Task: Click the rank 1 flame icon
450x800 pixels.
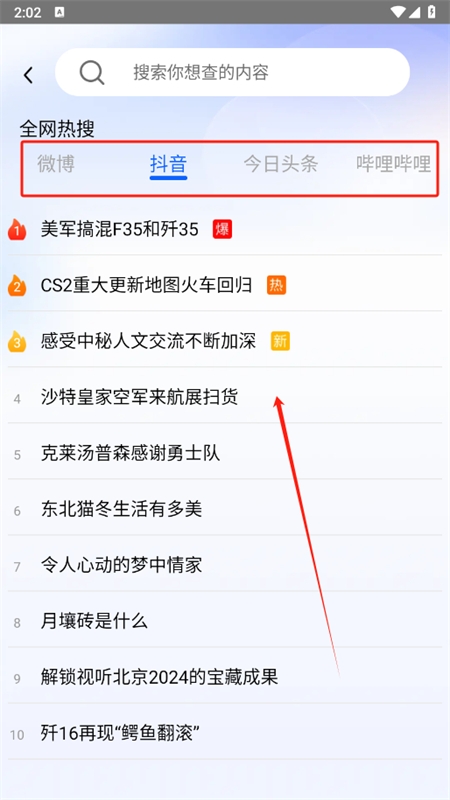Action: 16,230
